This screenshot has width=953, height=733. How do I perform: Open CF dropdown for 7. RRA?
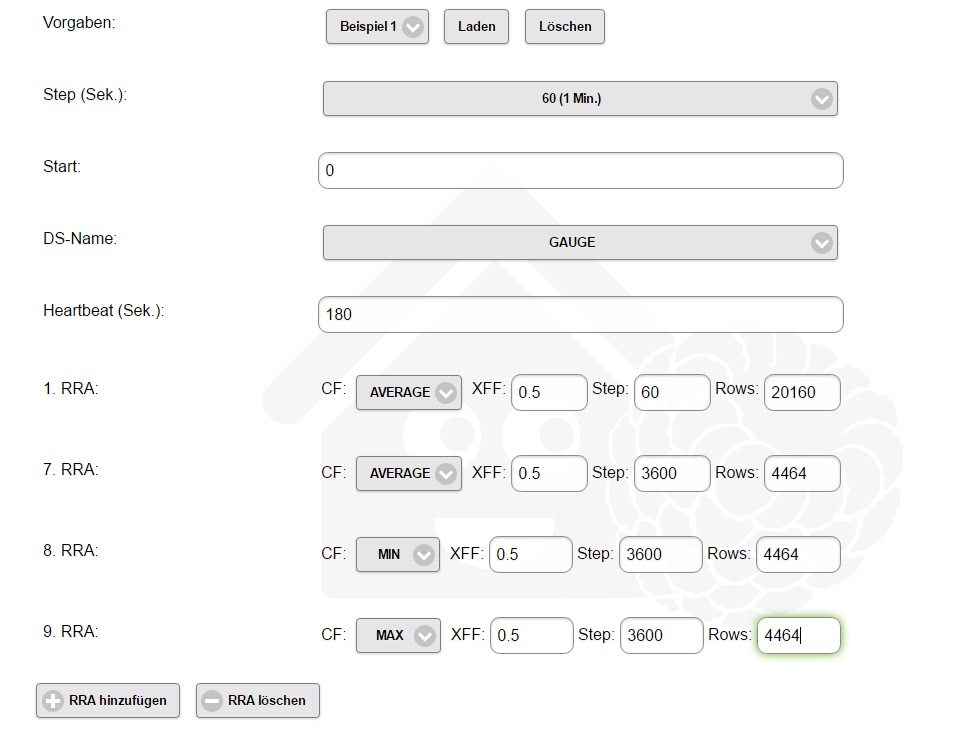(x=408, y=474)
